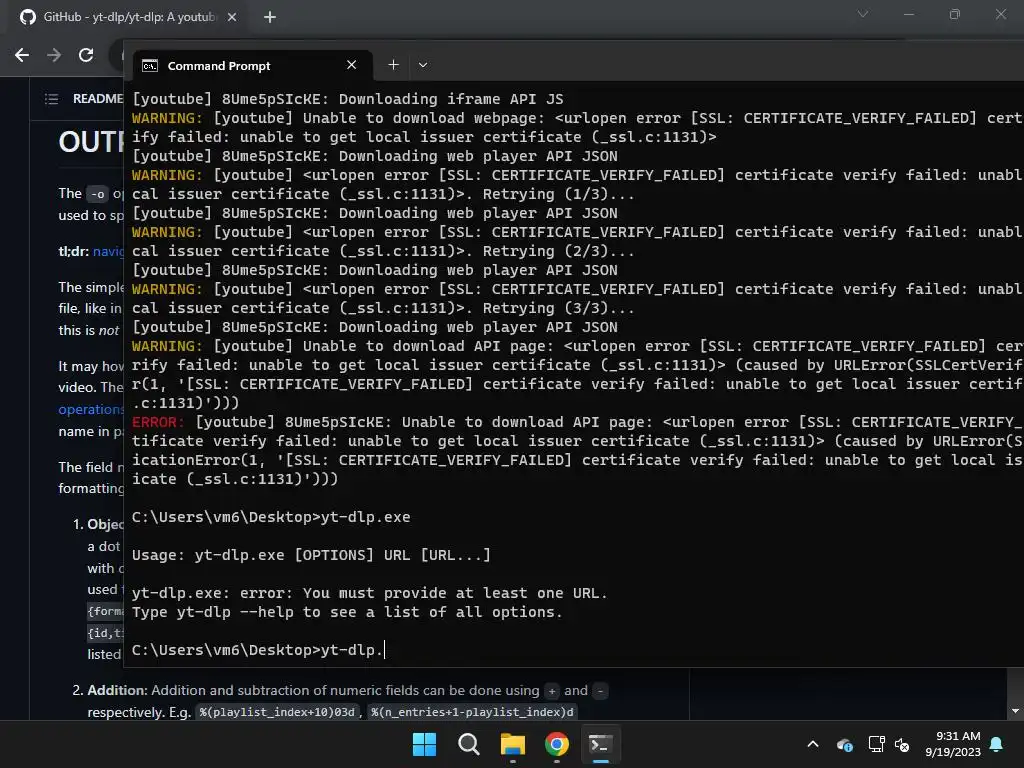Place cursor at the yt-dlp. command prompt line

coord(258,650)
